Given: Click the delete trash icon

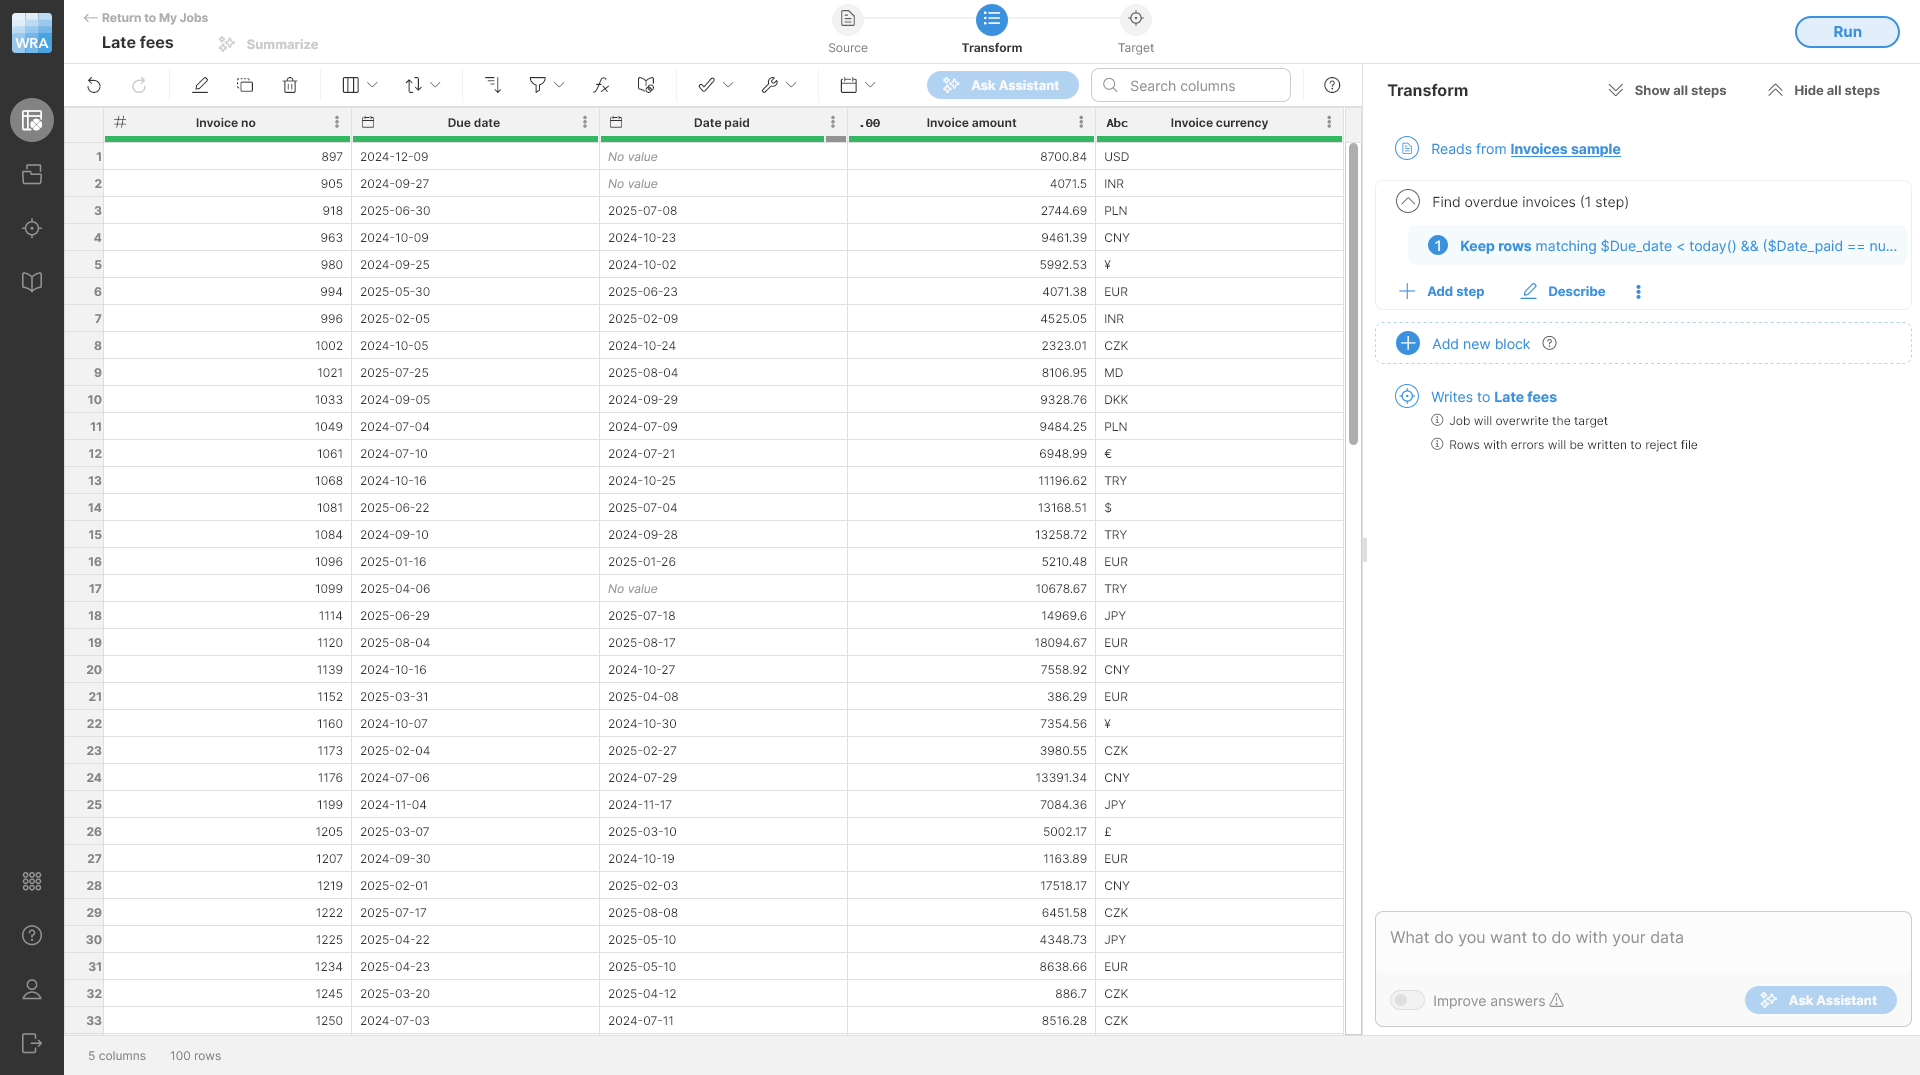Looking at the screenshot, I should click(290, 86).
